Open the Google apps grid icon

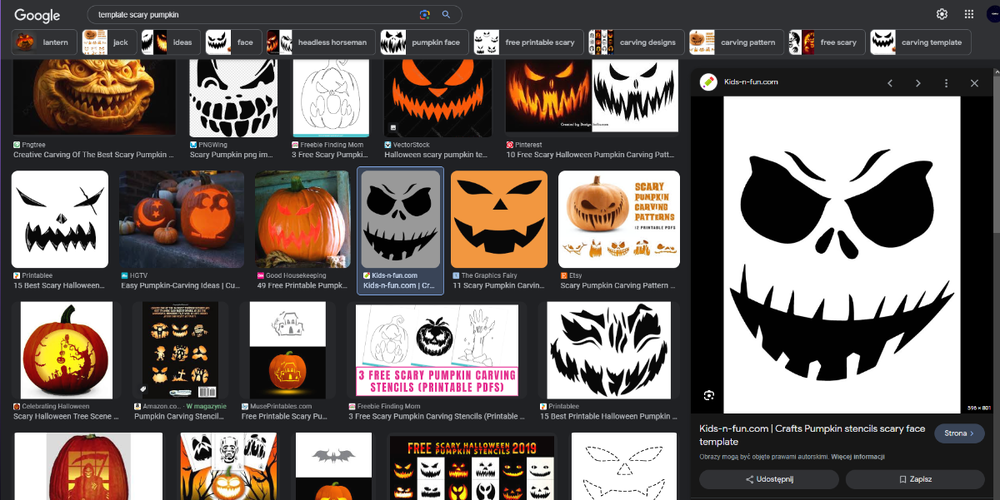[x=969, y=14]
